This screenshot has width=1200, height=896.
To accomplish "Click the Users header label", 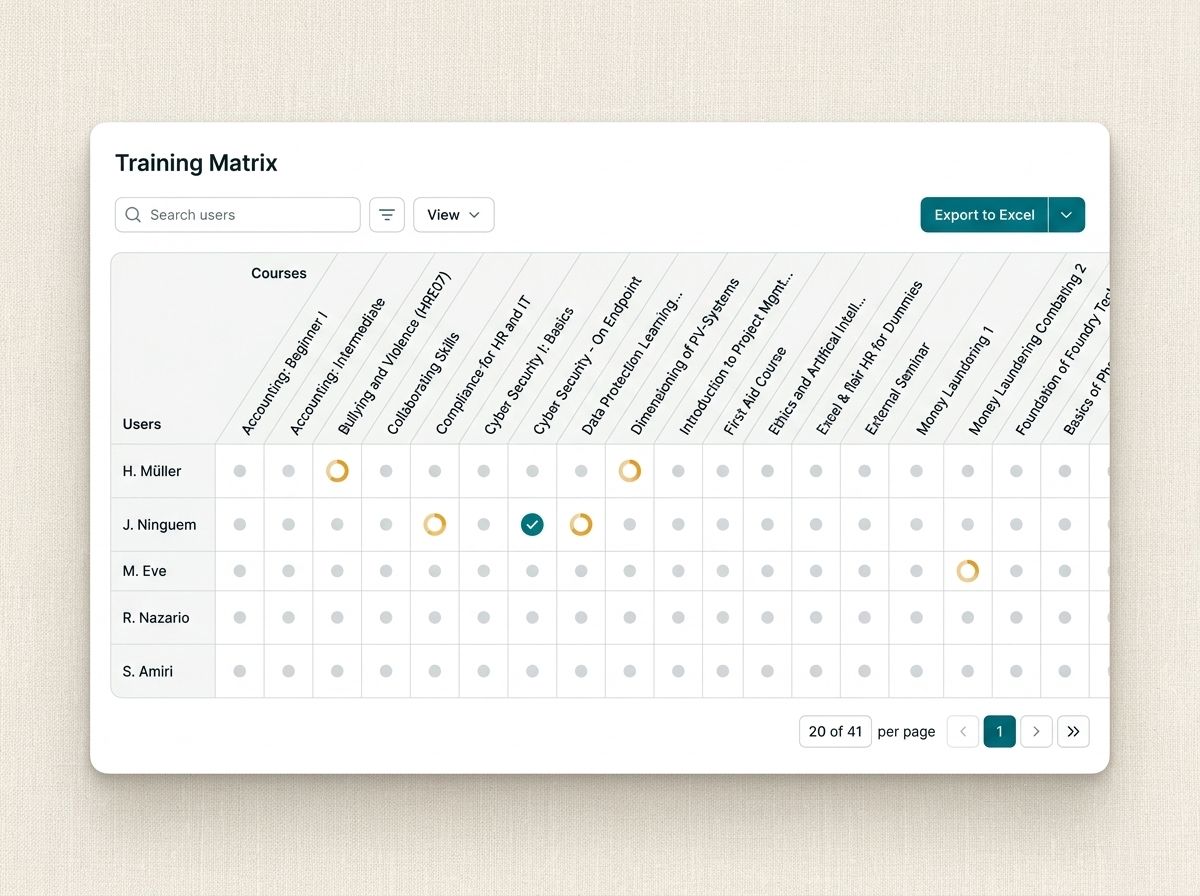I will coord(142,424).
